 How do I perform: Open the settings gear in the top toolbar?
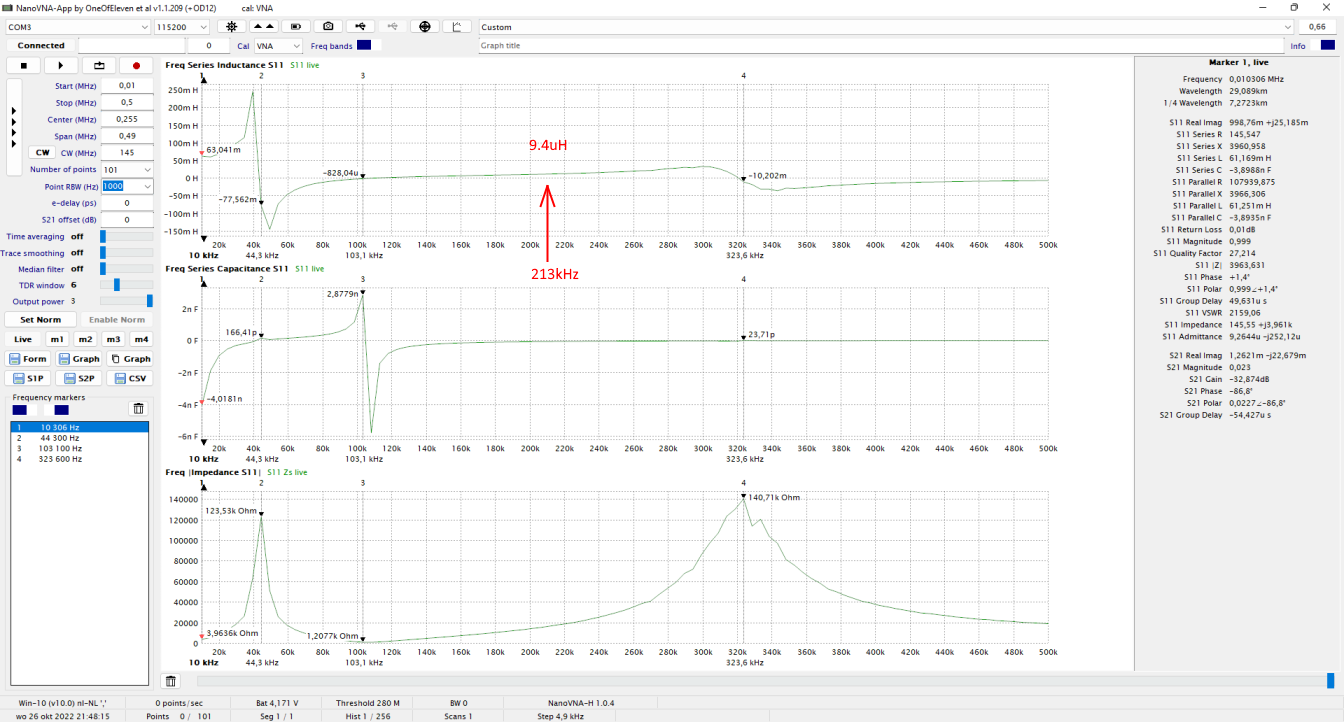coord(232,27)
